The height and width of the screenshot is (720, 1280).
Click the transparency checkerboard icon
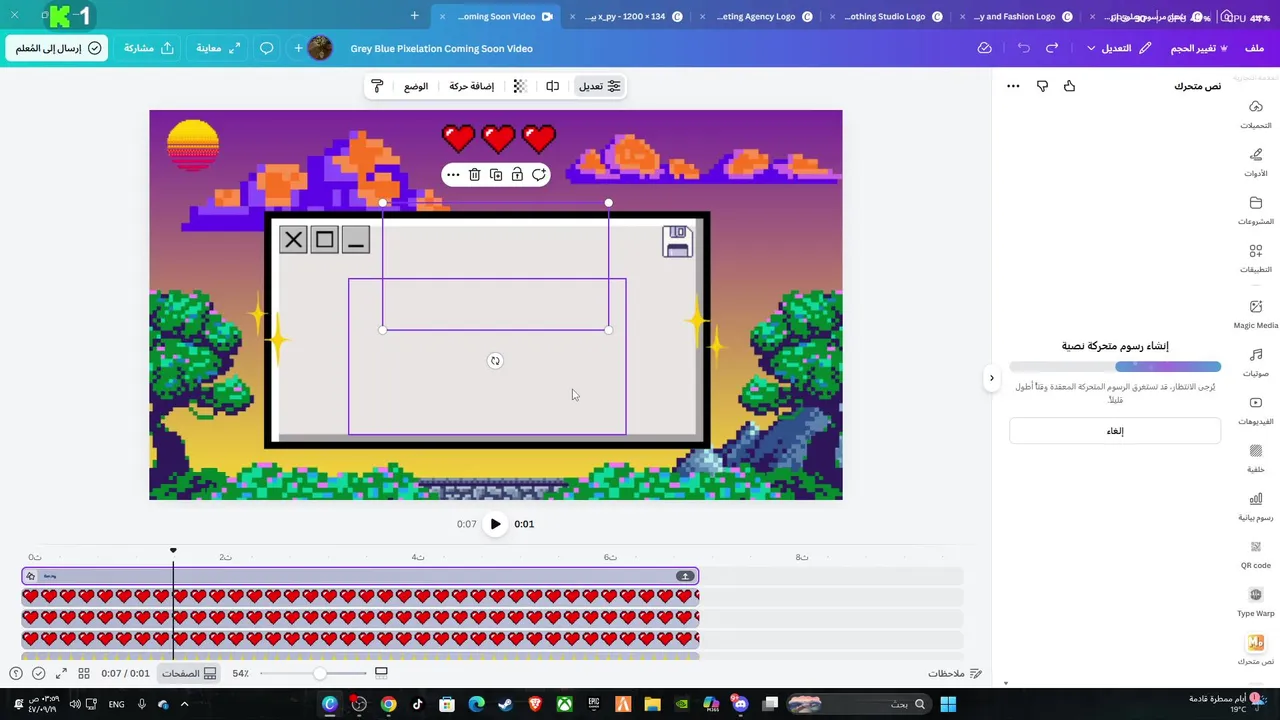tap(520, 86)
